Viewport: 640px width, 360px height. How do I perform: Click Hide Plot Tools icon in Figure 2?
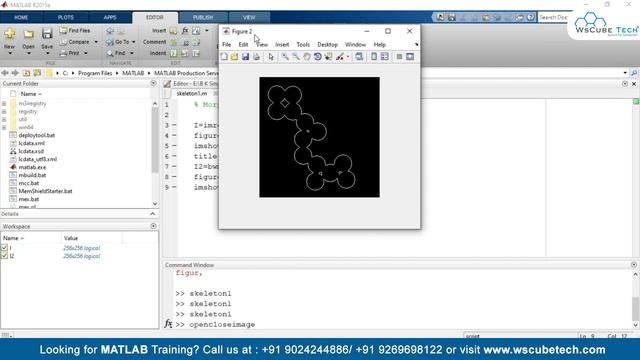coord(400,57)
